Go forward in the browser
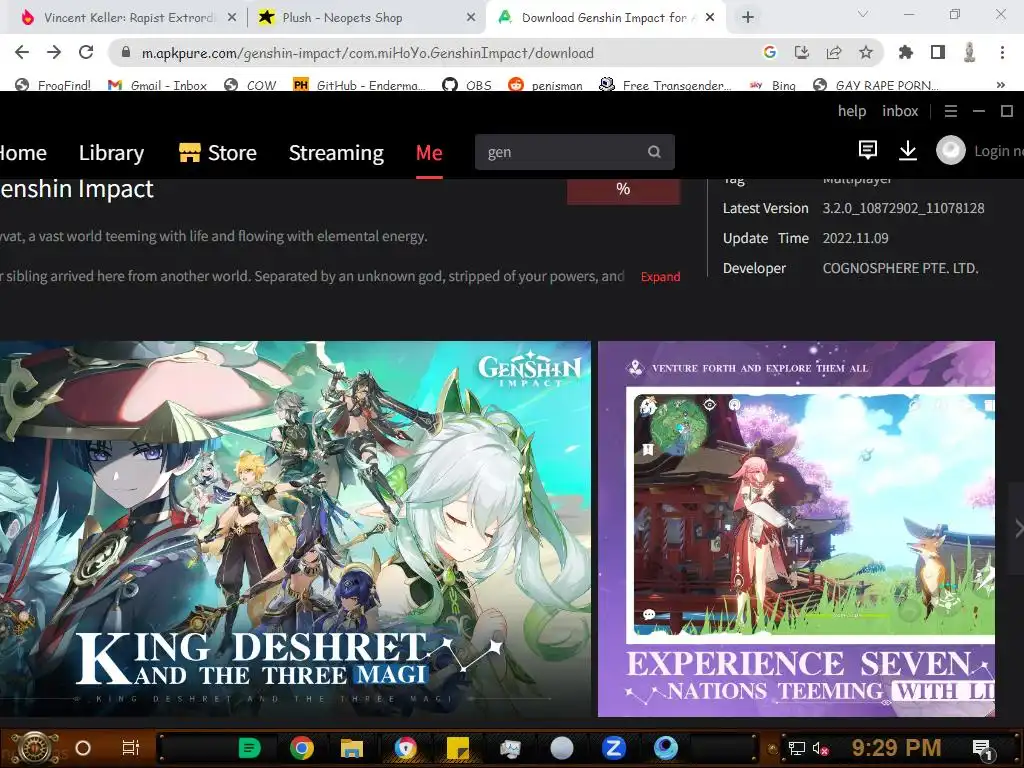 (54, 52)
